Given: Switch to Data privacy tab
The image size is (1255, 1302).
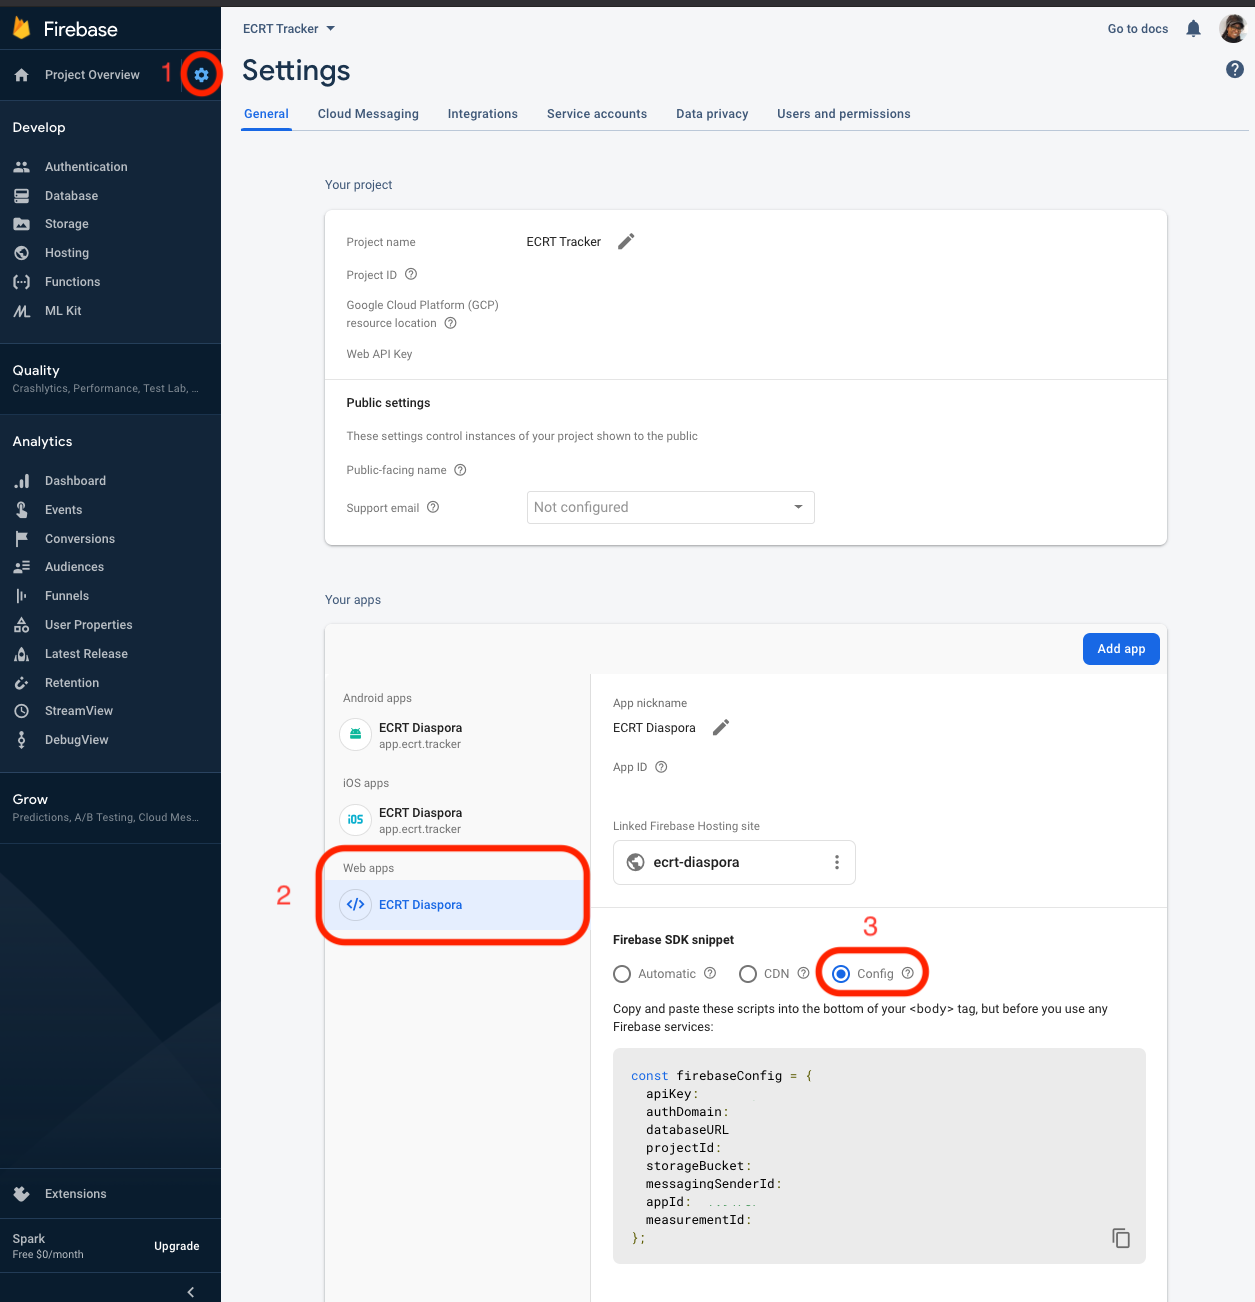Looking at the screenshot, I should click(x=712, y=114).
